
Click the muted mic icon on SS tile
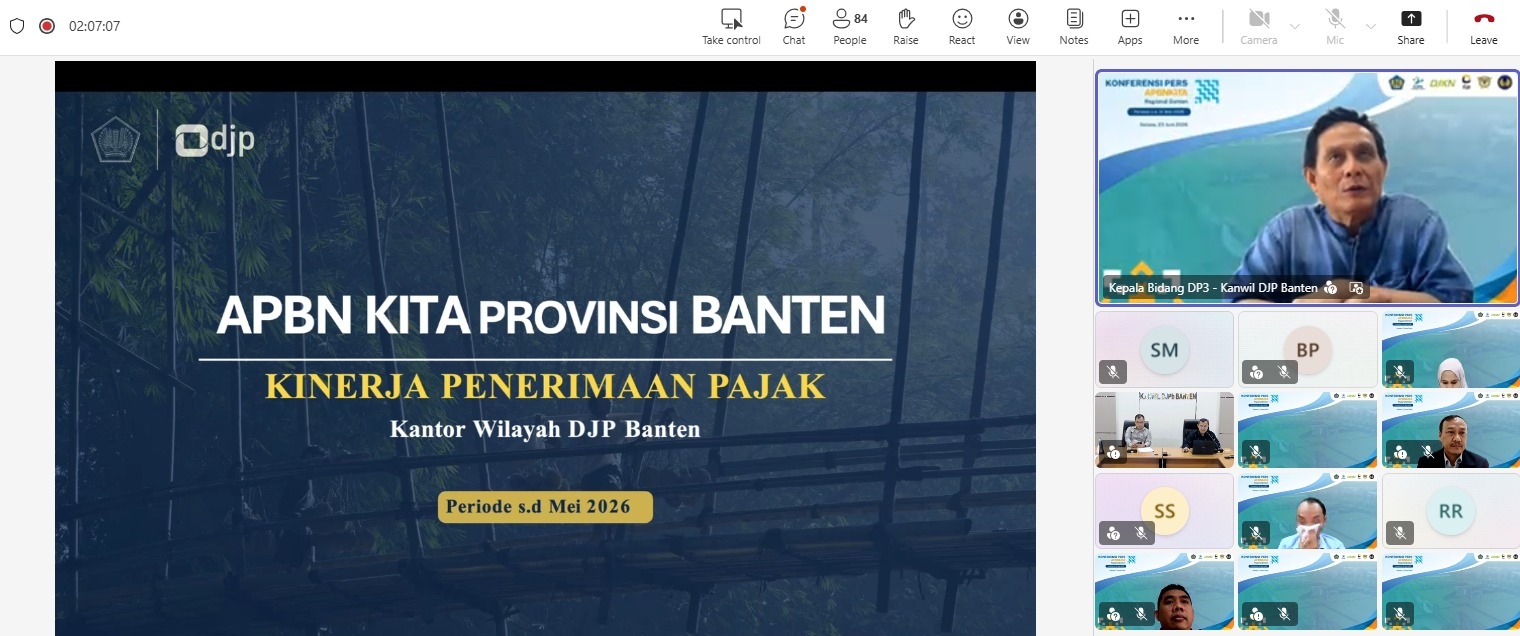[x=1140, y=533]
